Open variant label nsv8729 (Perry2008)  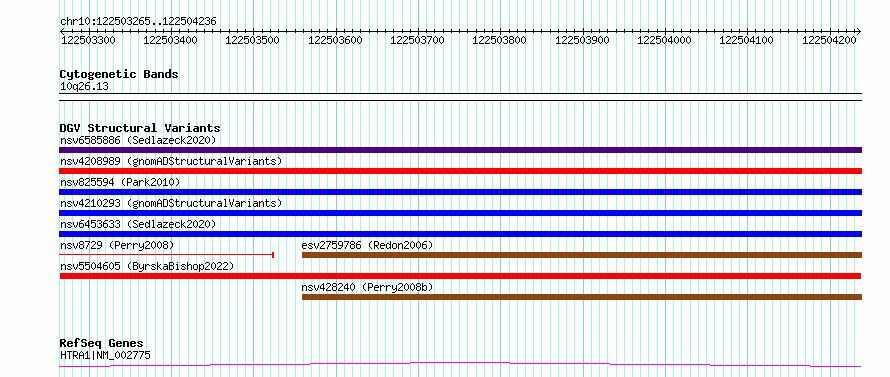pos(117,245)
